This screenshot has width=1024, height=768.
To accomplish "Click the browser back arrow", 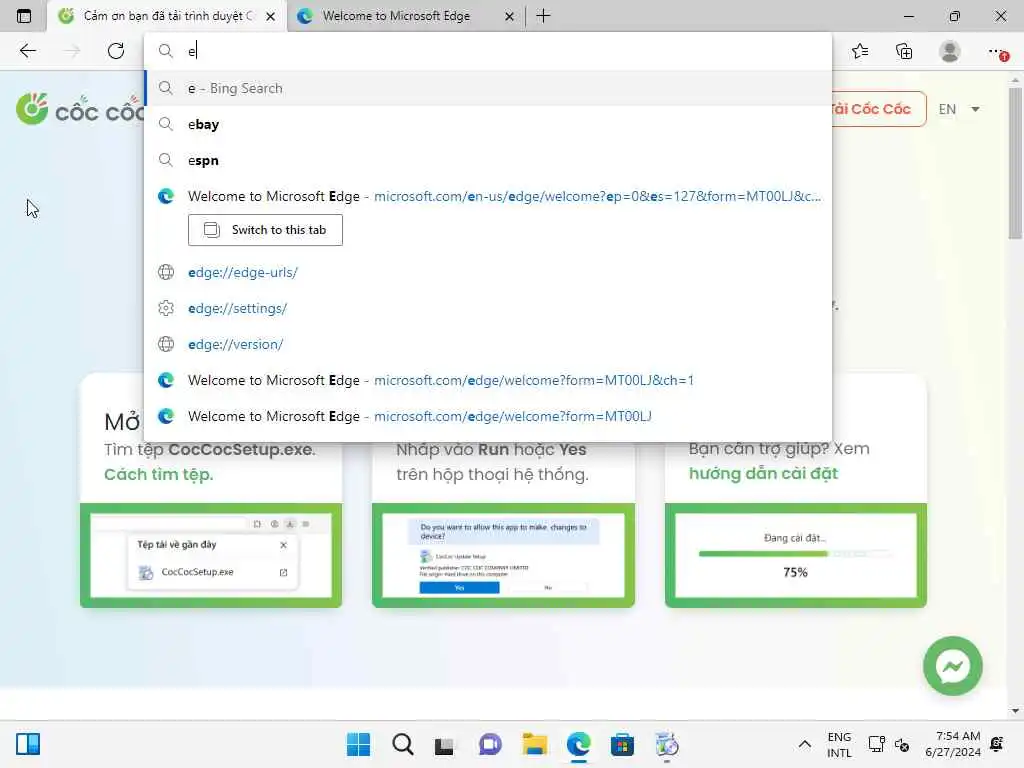I will pos(27,51).
